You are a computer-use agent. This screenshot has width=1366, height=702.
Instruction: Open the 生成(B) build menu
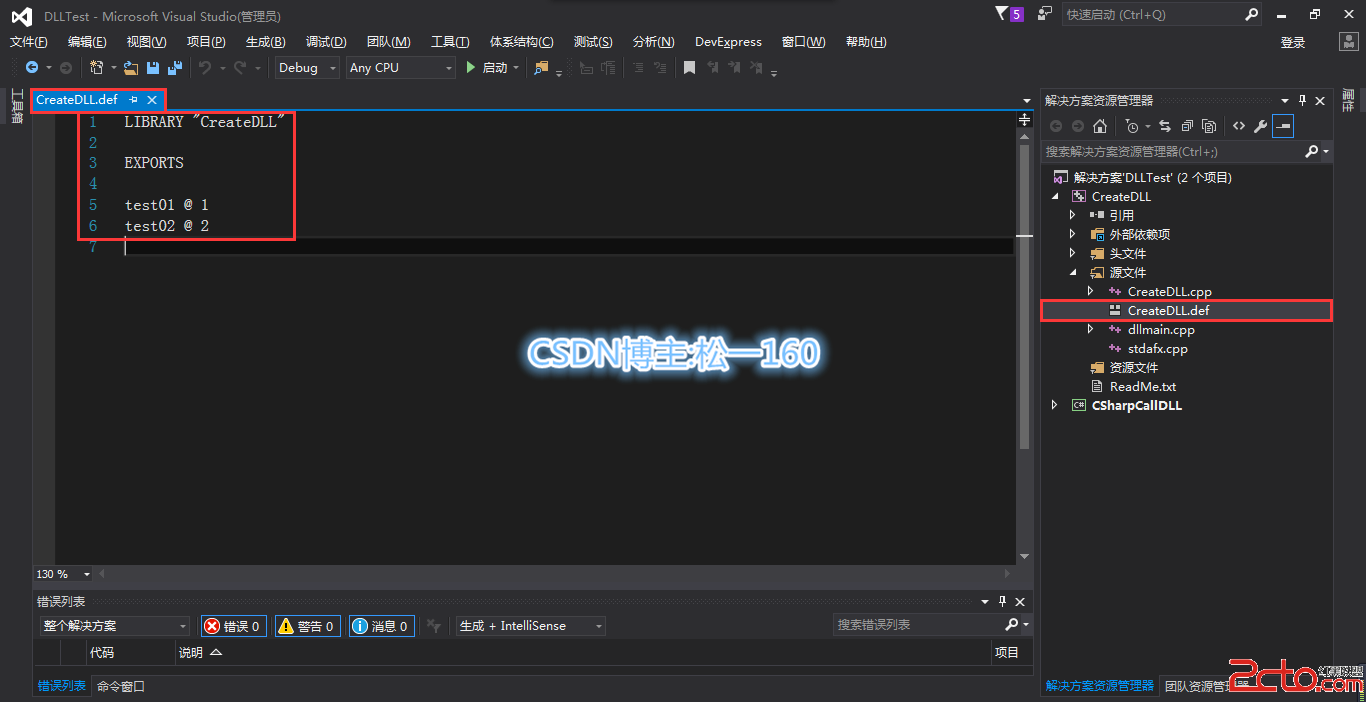tap(266, 42)
